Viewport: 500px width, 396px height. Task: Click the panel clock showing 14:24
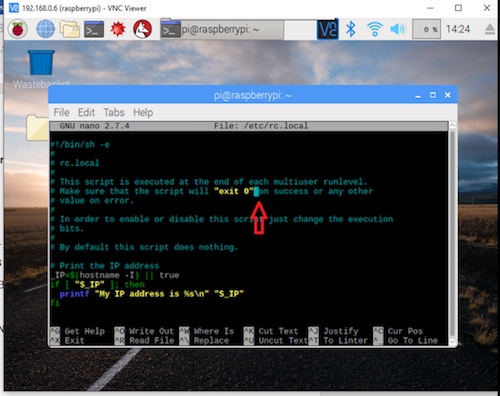[x=458, y=29]
